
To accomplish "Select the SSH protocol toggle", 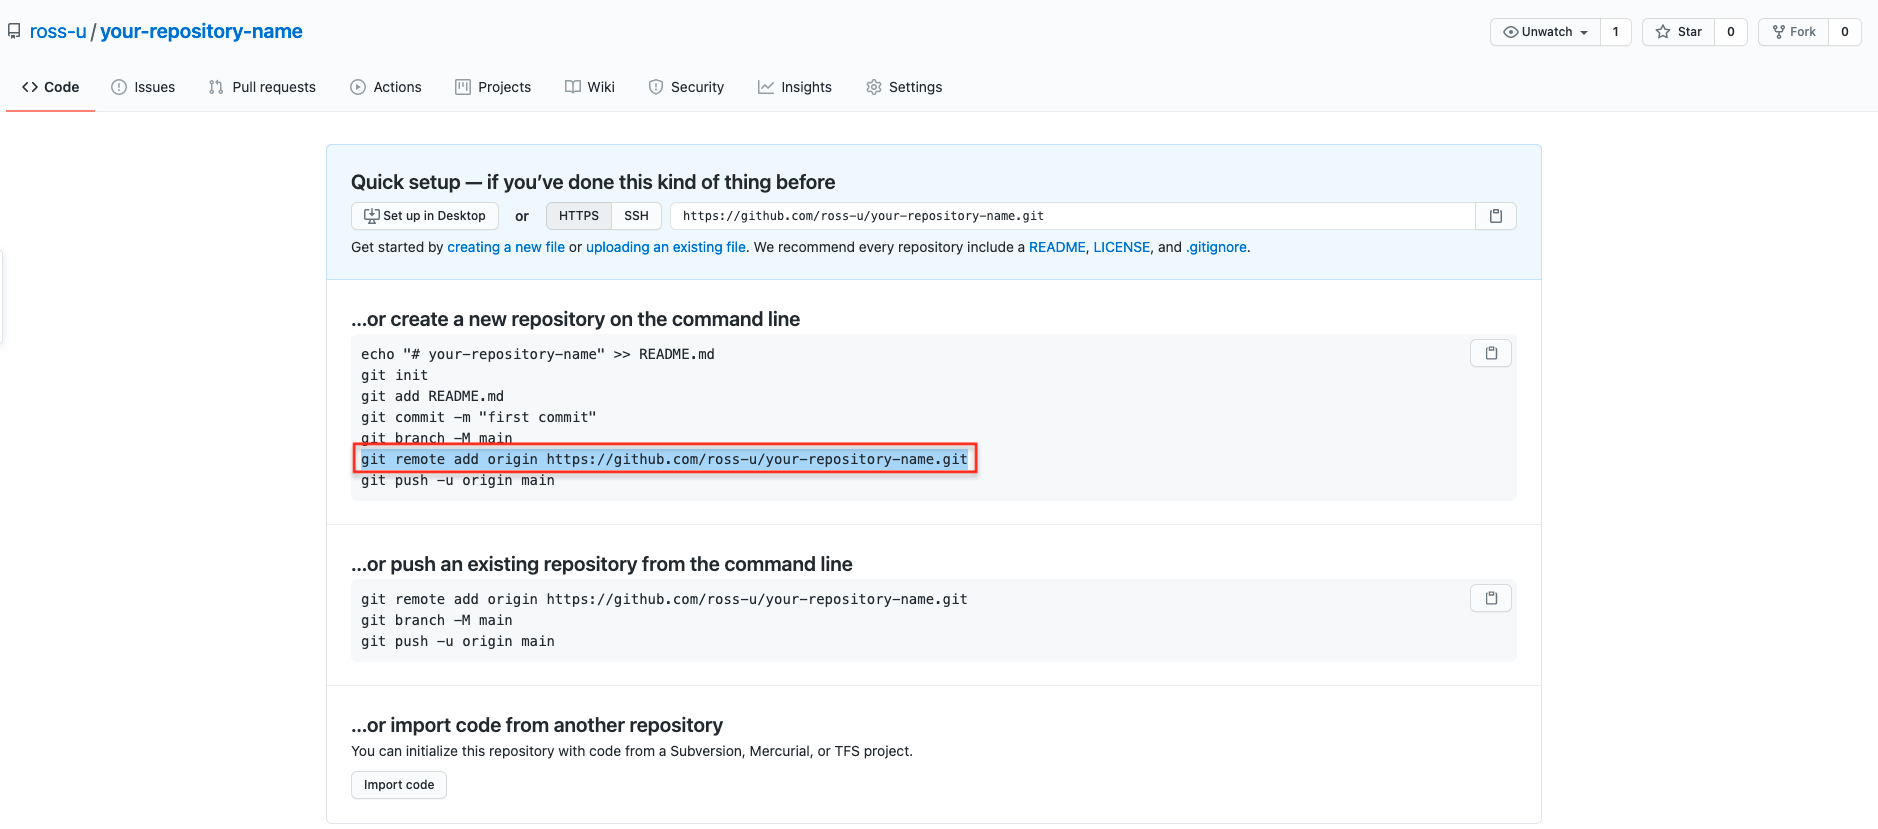I will pos(637,216).
